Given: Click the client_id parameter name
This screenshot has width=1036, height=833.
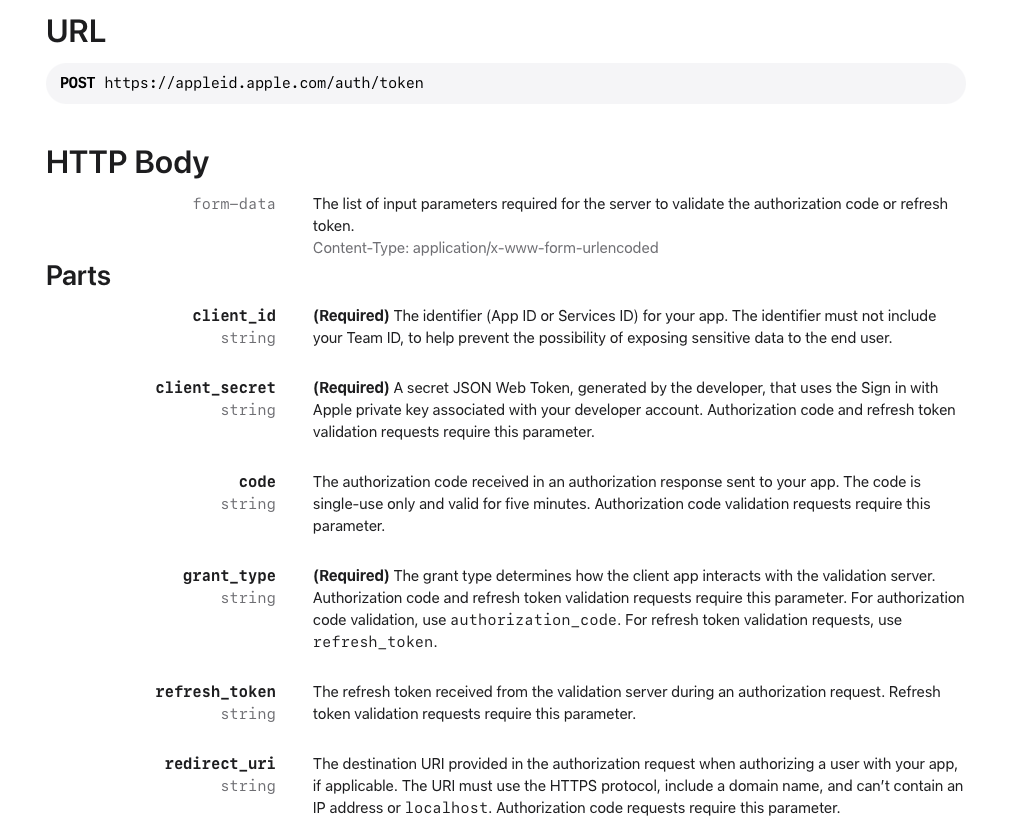Looking at the screenshot, I should tap(234, 316).
